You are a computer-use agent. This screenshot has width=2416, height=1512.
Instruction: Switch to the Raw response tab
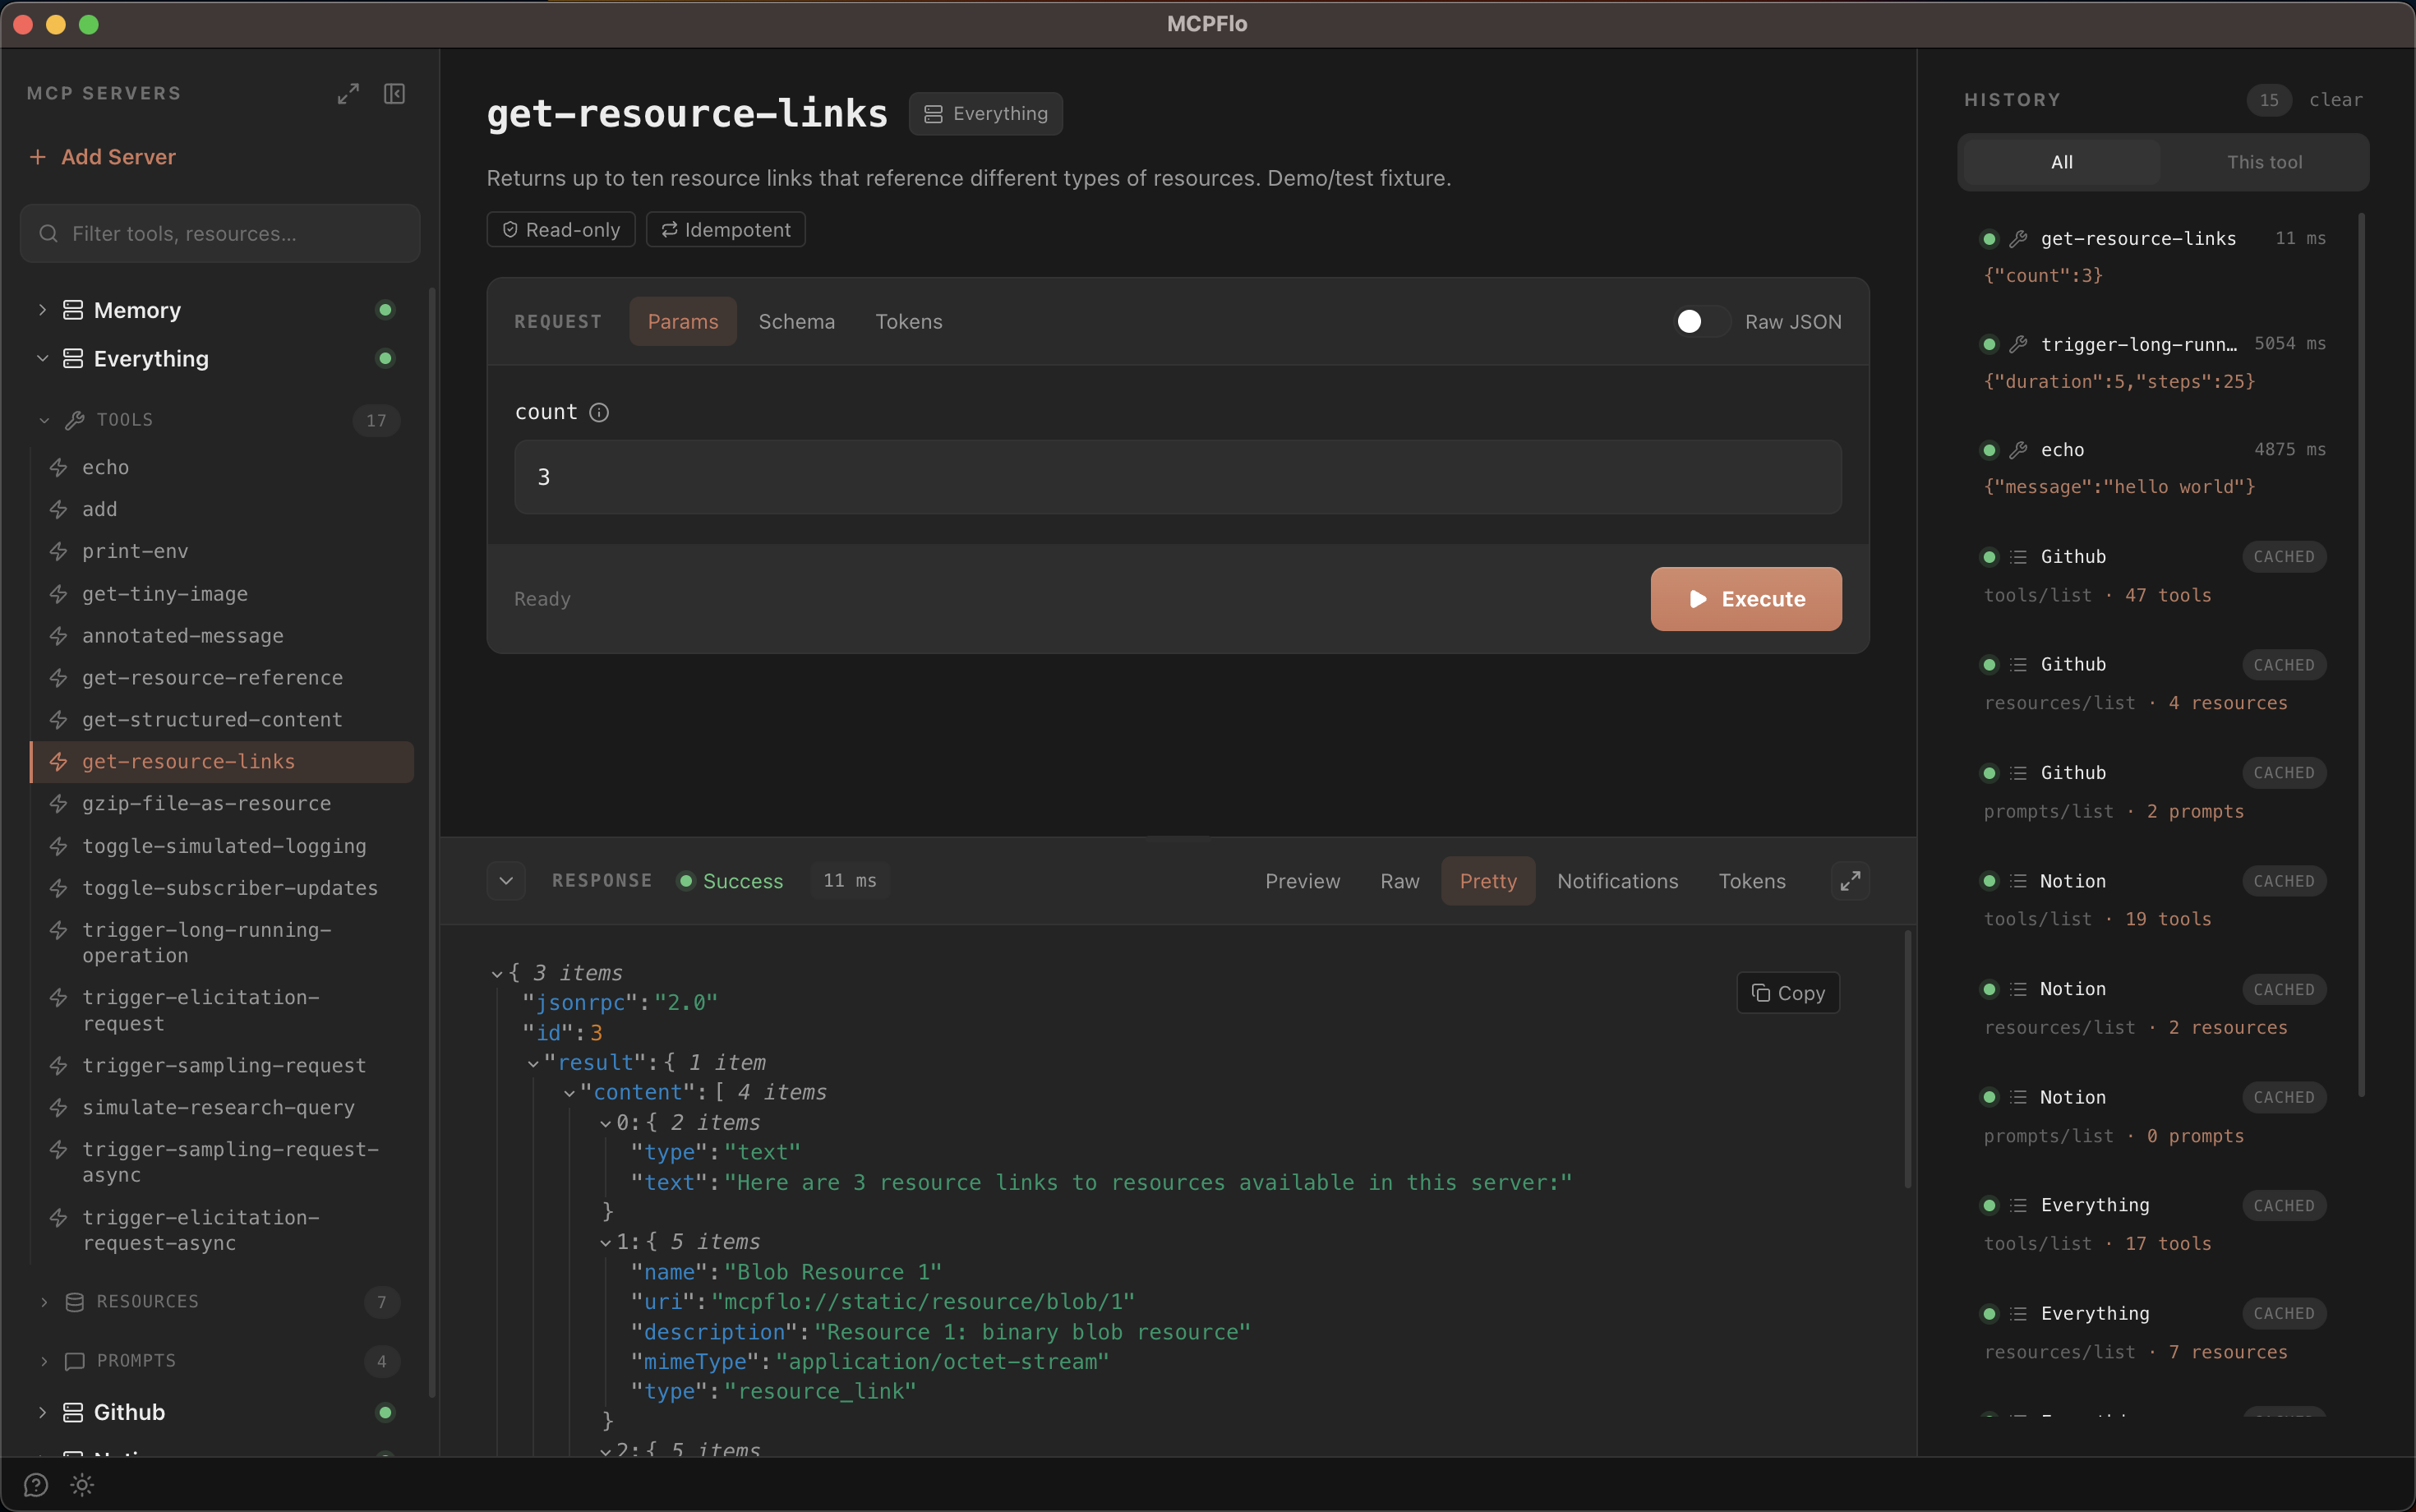click(x=1399, y=881)
